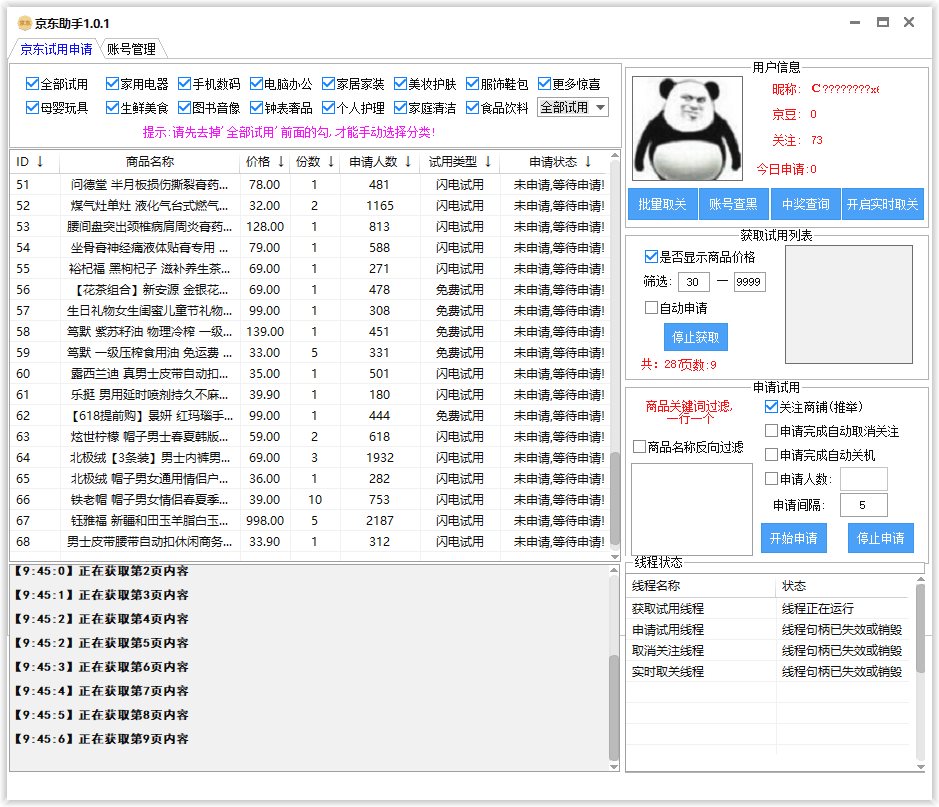Select row 北极绒 帽子男女通用情侣户
Image resolution: width=939 pixels, height=807 pixels.
310,478
